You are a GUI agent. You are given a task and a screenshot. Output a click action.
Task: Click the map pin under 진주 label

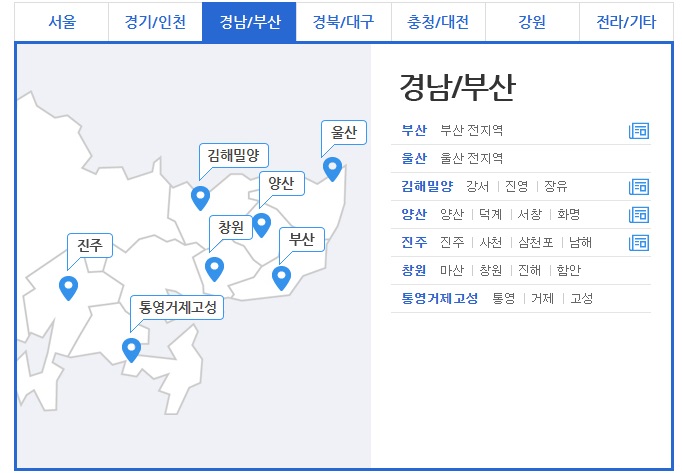[68, 288]
